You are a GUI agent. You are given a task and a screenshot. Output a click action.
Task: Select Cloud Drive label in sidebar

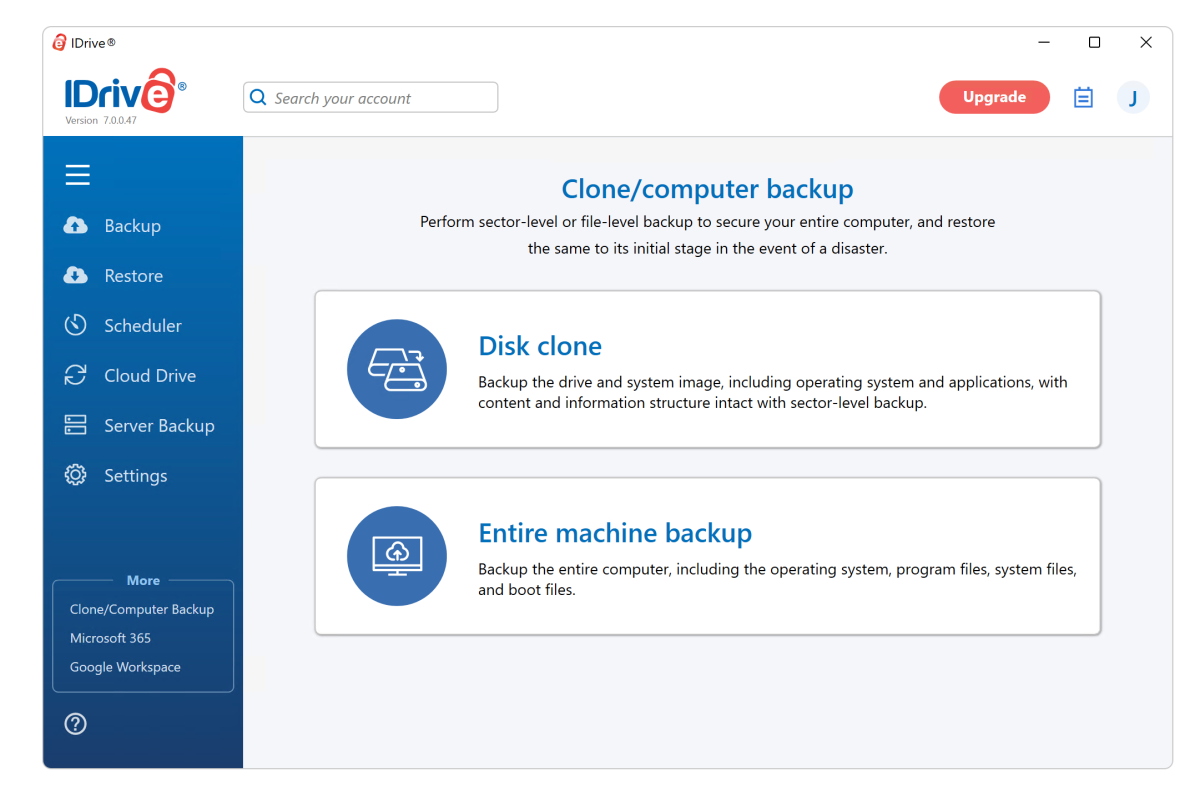click(150, 376)
